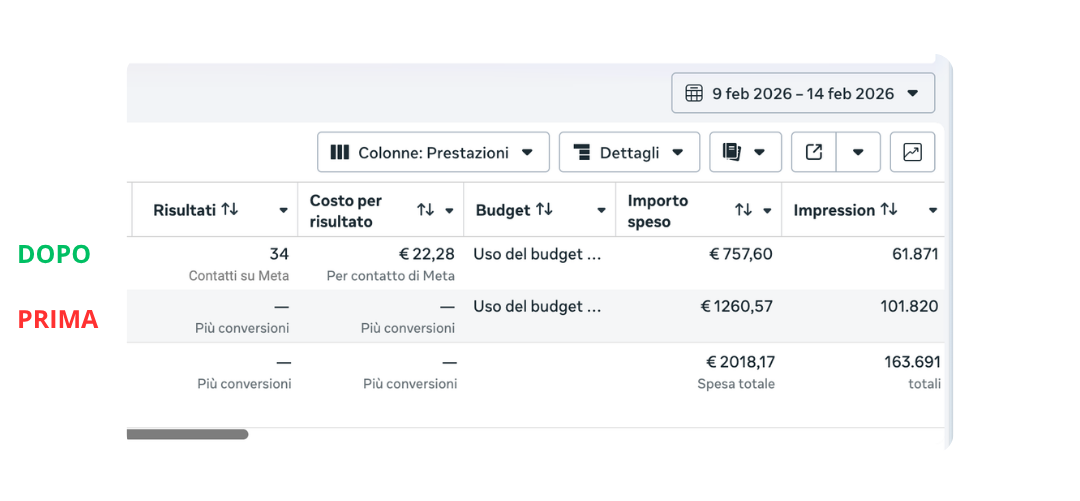Click the Dettagli breakdown icon
Screen dimensions: 1080x501
[x=582, y=152]
